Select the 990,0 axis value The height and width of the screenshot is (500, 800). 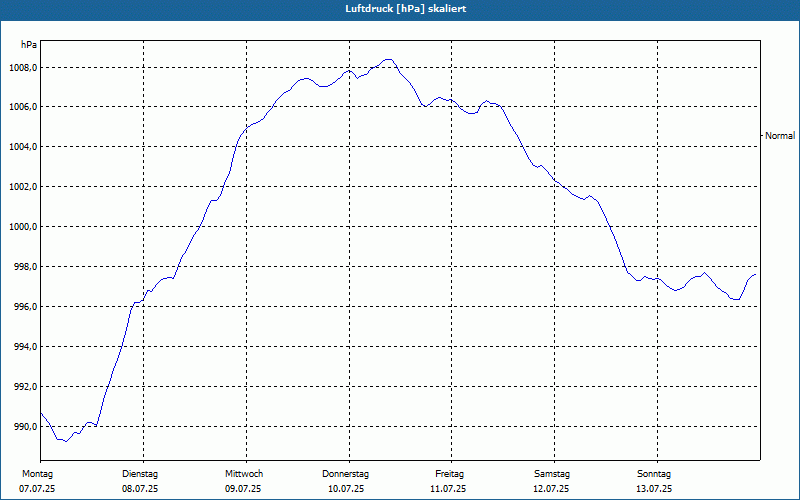(25, 427)
